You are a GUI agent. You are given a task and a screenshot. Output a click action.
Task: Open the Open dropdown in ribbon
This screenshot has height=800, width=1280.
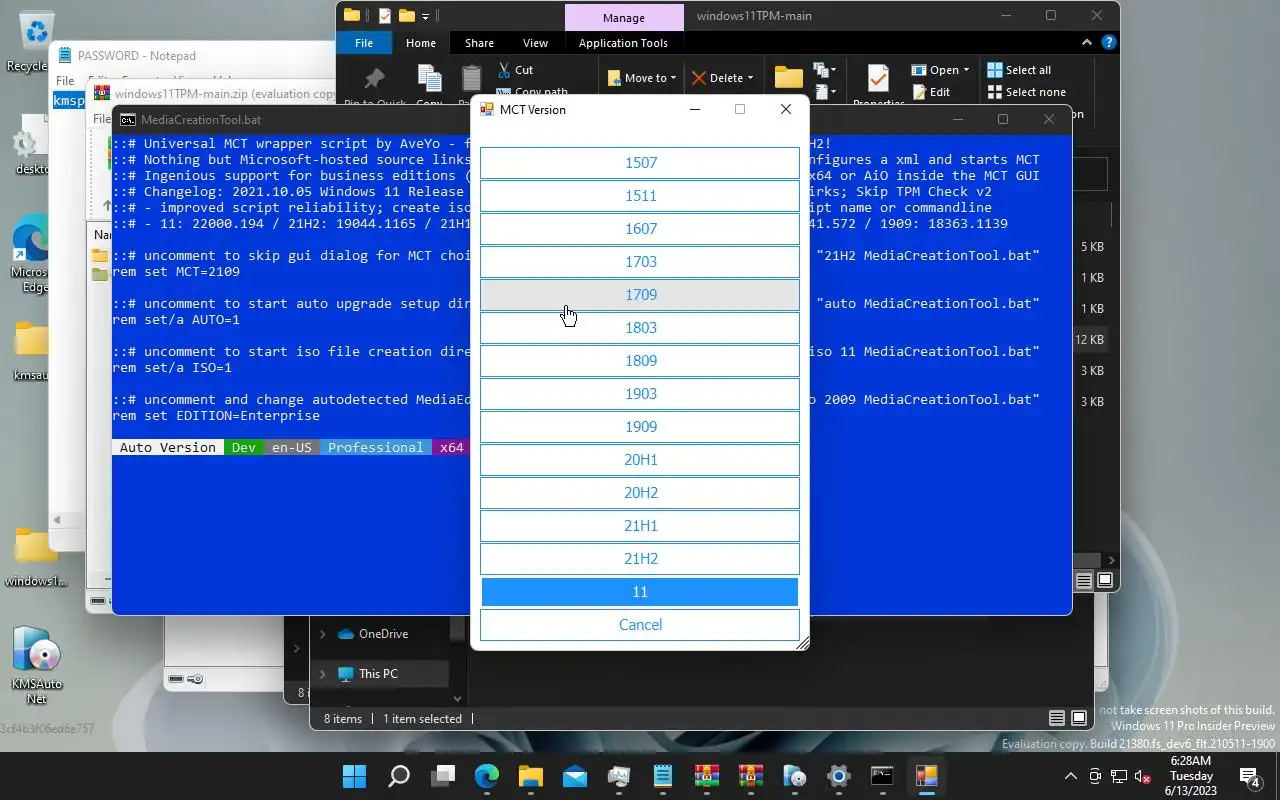(x=941, y=70)
